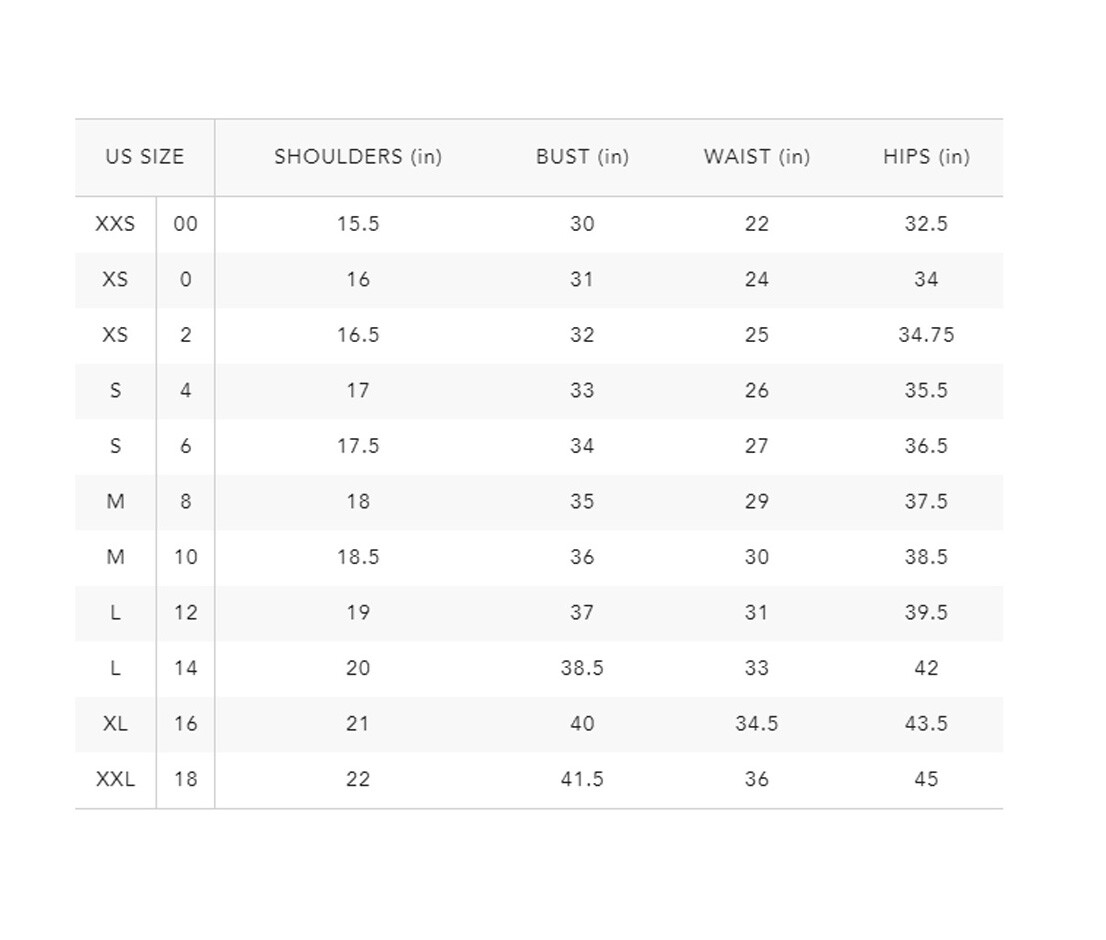Click the SHOULDERS (in) column header
1106x940 pixels.
click(358, 157)
